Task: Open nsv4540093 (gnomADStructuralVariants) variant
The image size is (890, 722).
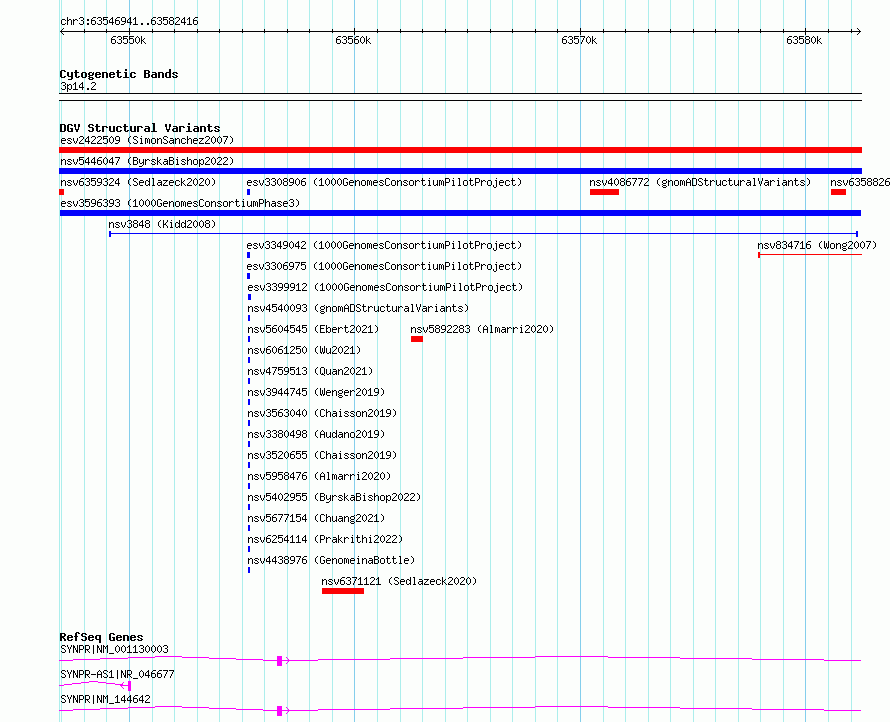Action: [x=358, y=308]
